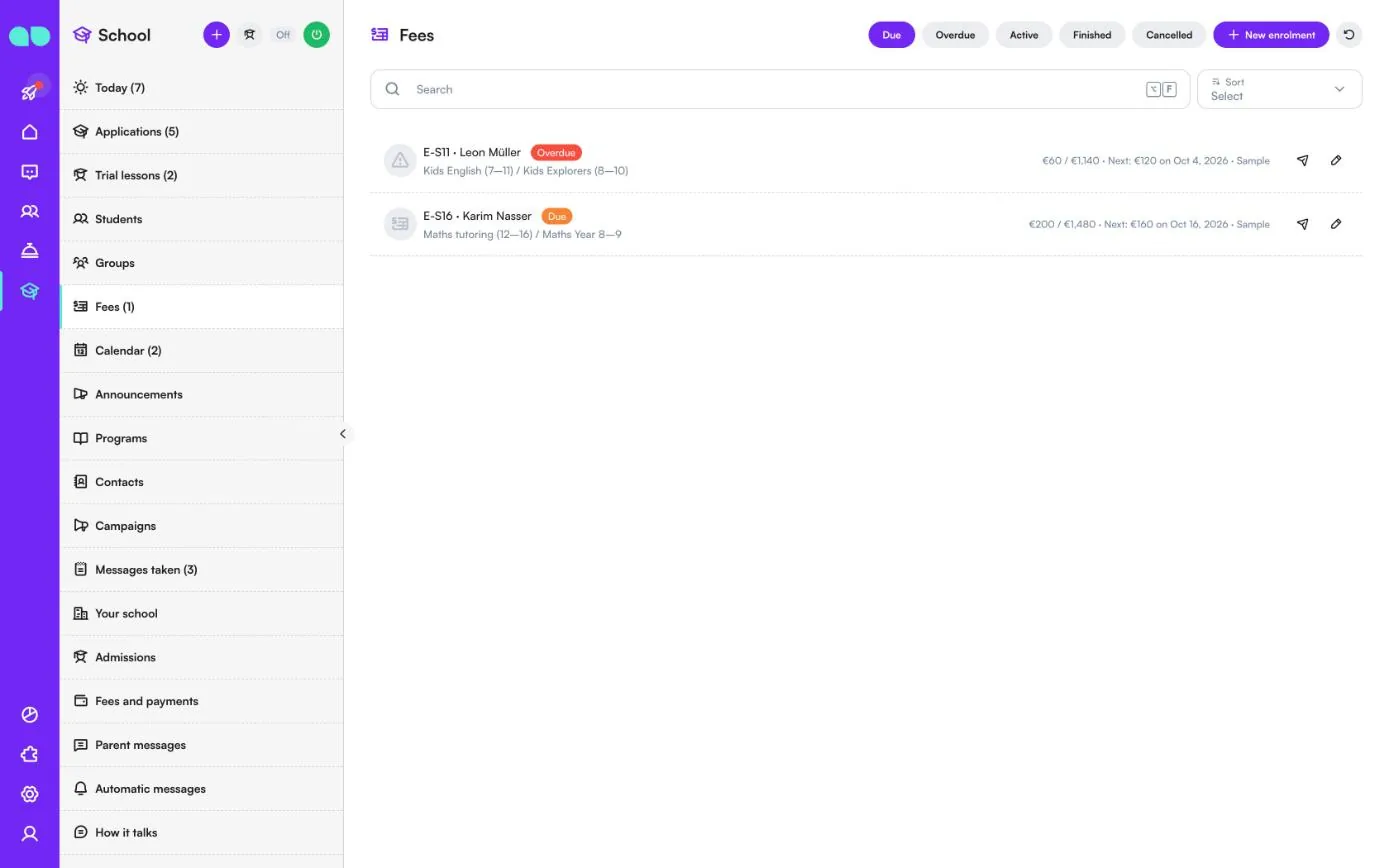1389x868 pixels.
Task: Go to Trial lessons (2)
Action: (x=201, y=175)
